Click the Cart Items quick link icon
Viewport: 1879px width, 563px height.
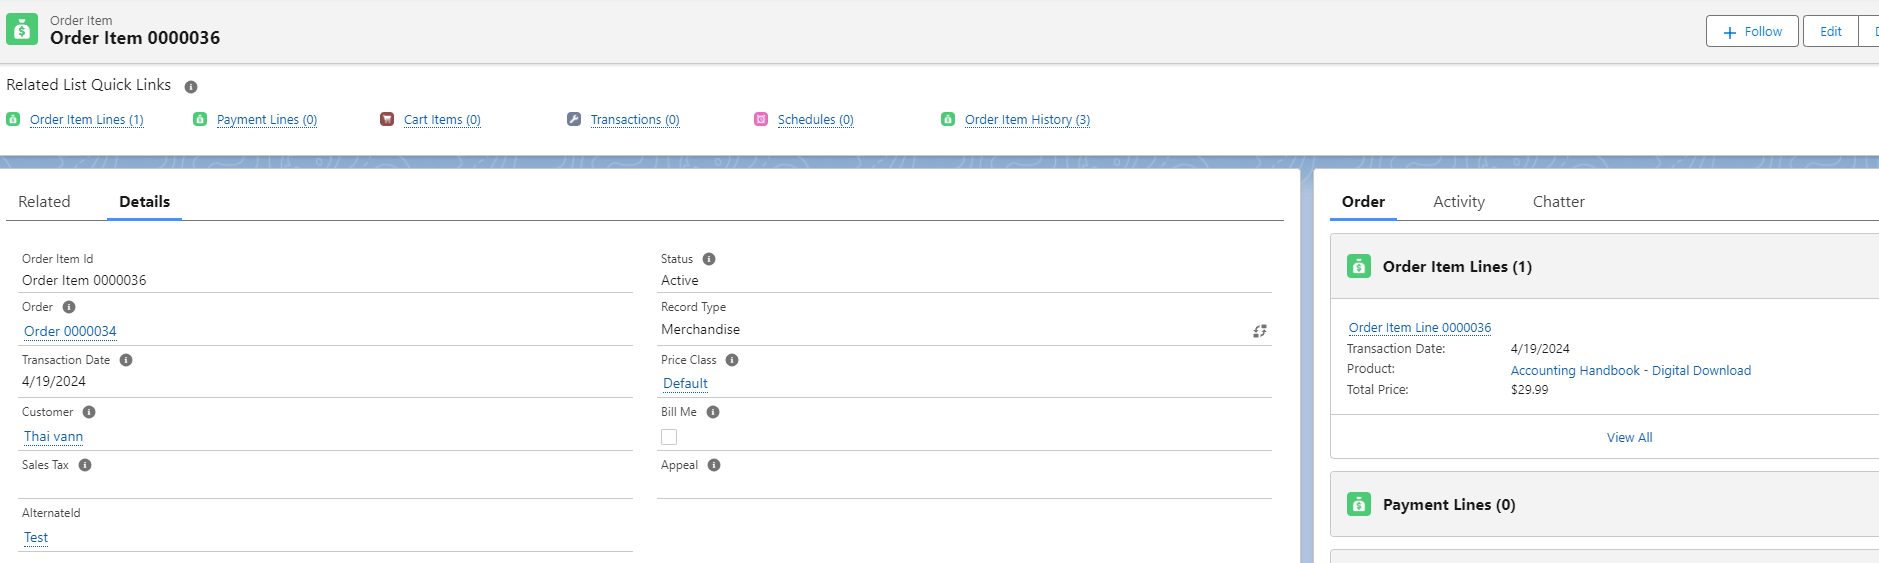tap(387, 119)
